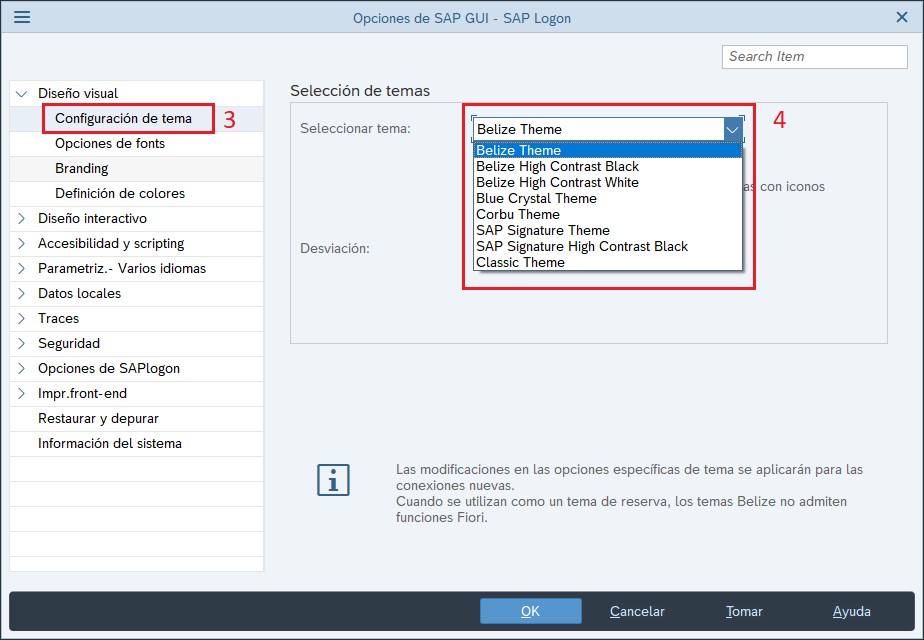Open Definición de colores settings
The height and width of the screenshot is (640, 924).
120,193
